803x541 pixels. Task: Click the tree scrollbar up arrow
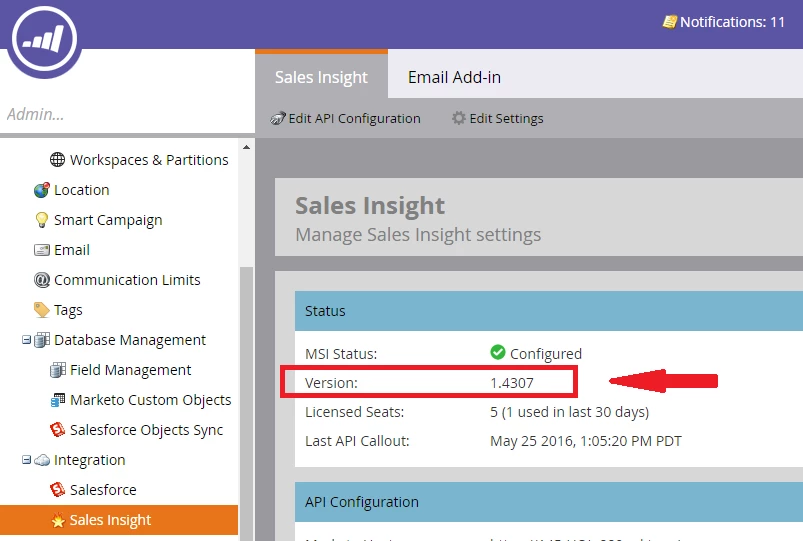246,147
